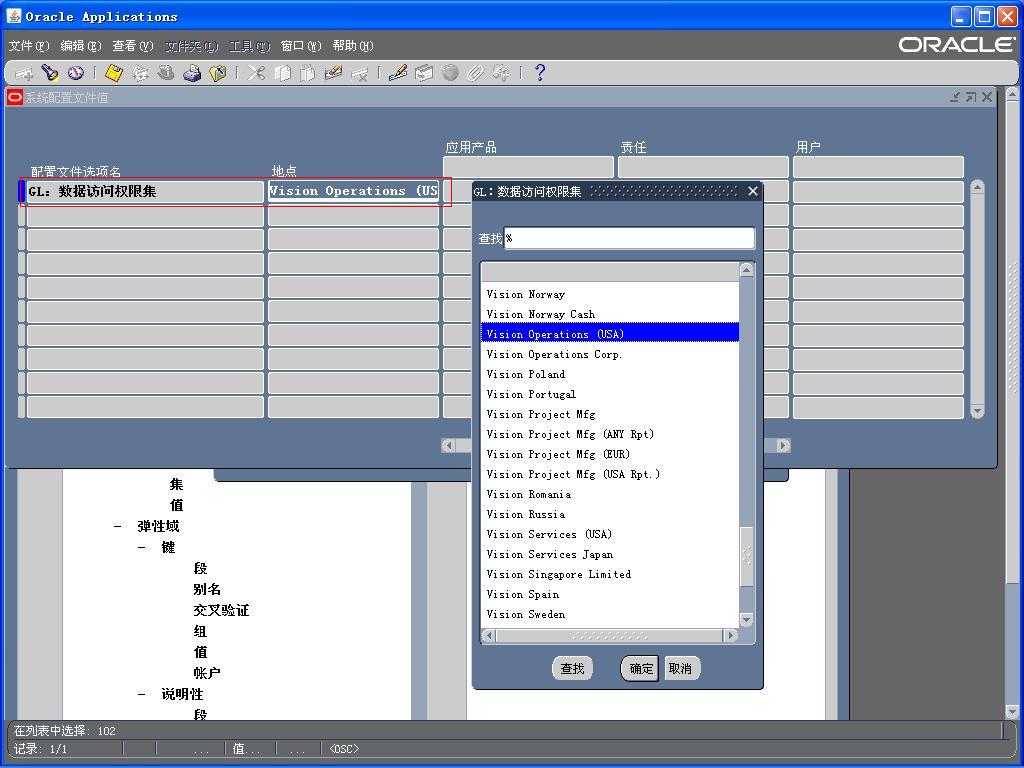Viewport: 1024px width, 768px height.
Task: Select Vision Portugal in the list
Action: coord(610,394)
